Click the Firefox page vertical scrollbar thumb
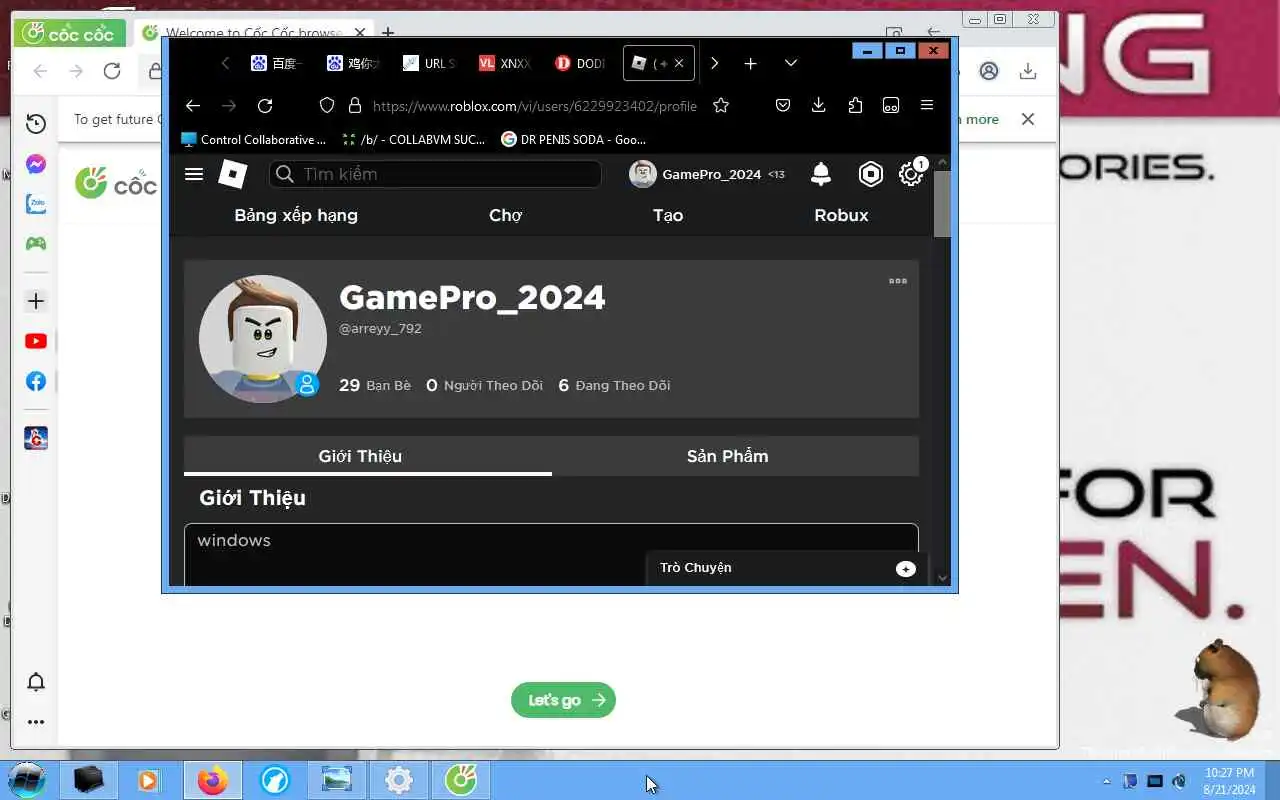 [942, 203]
